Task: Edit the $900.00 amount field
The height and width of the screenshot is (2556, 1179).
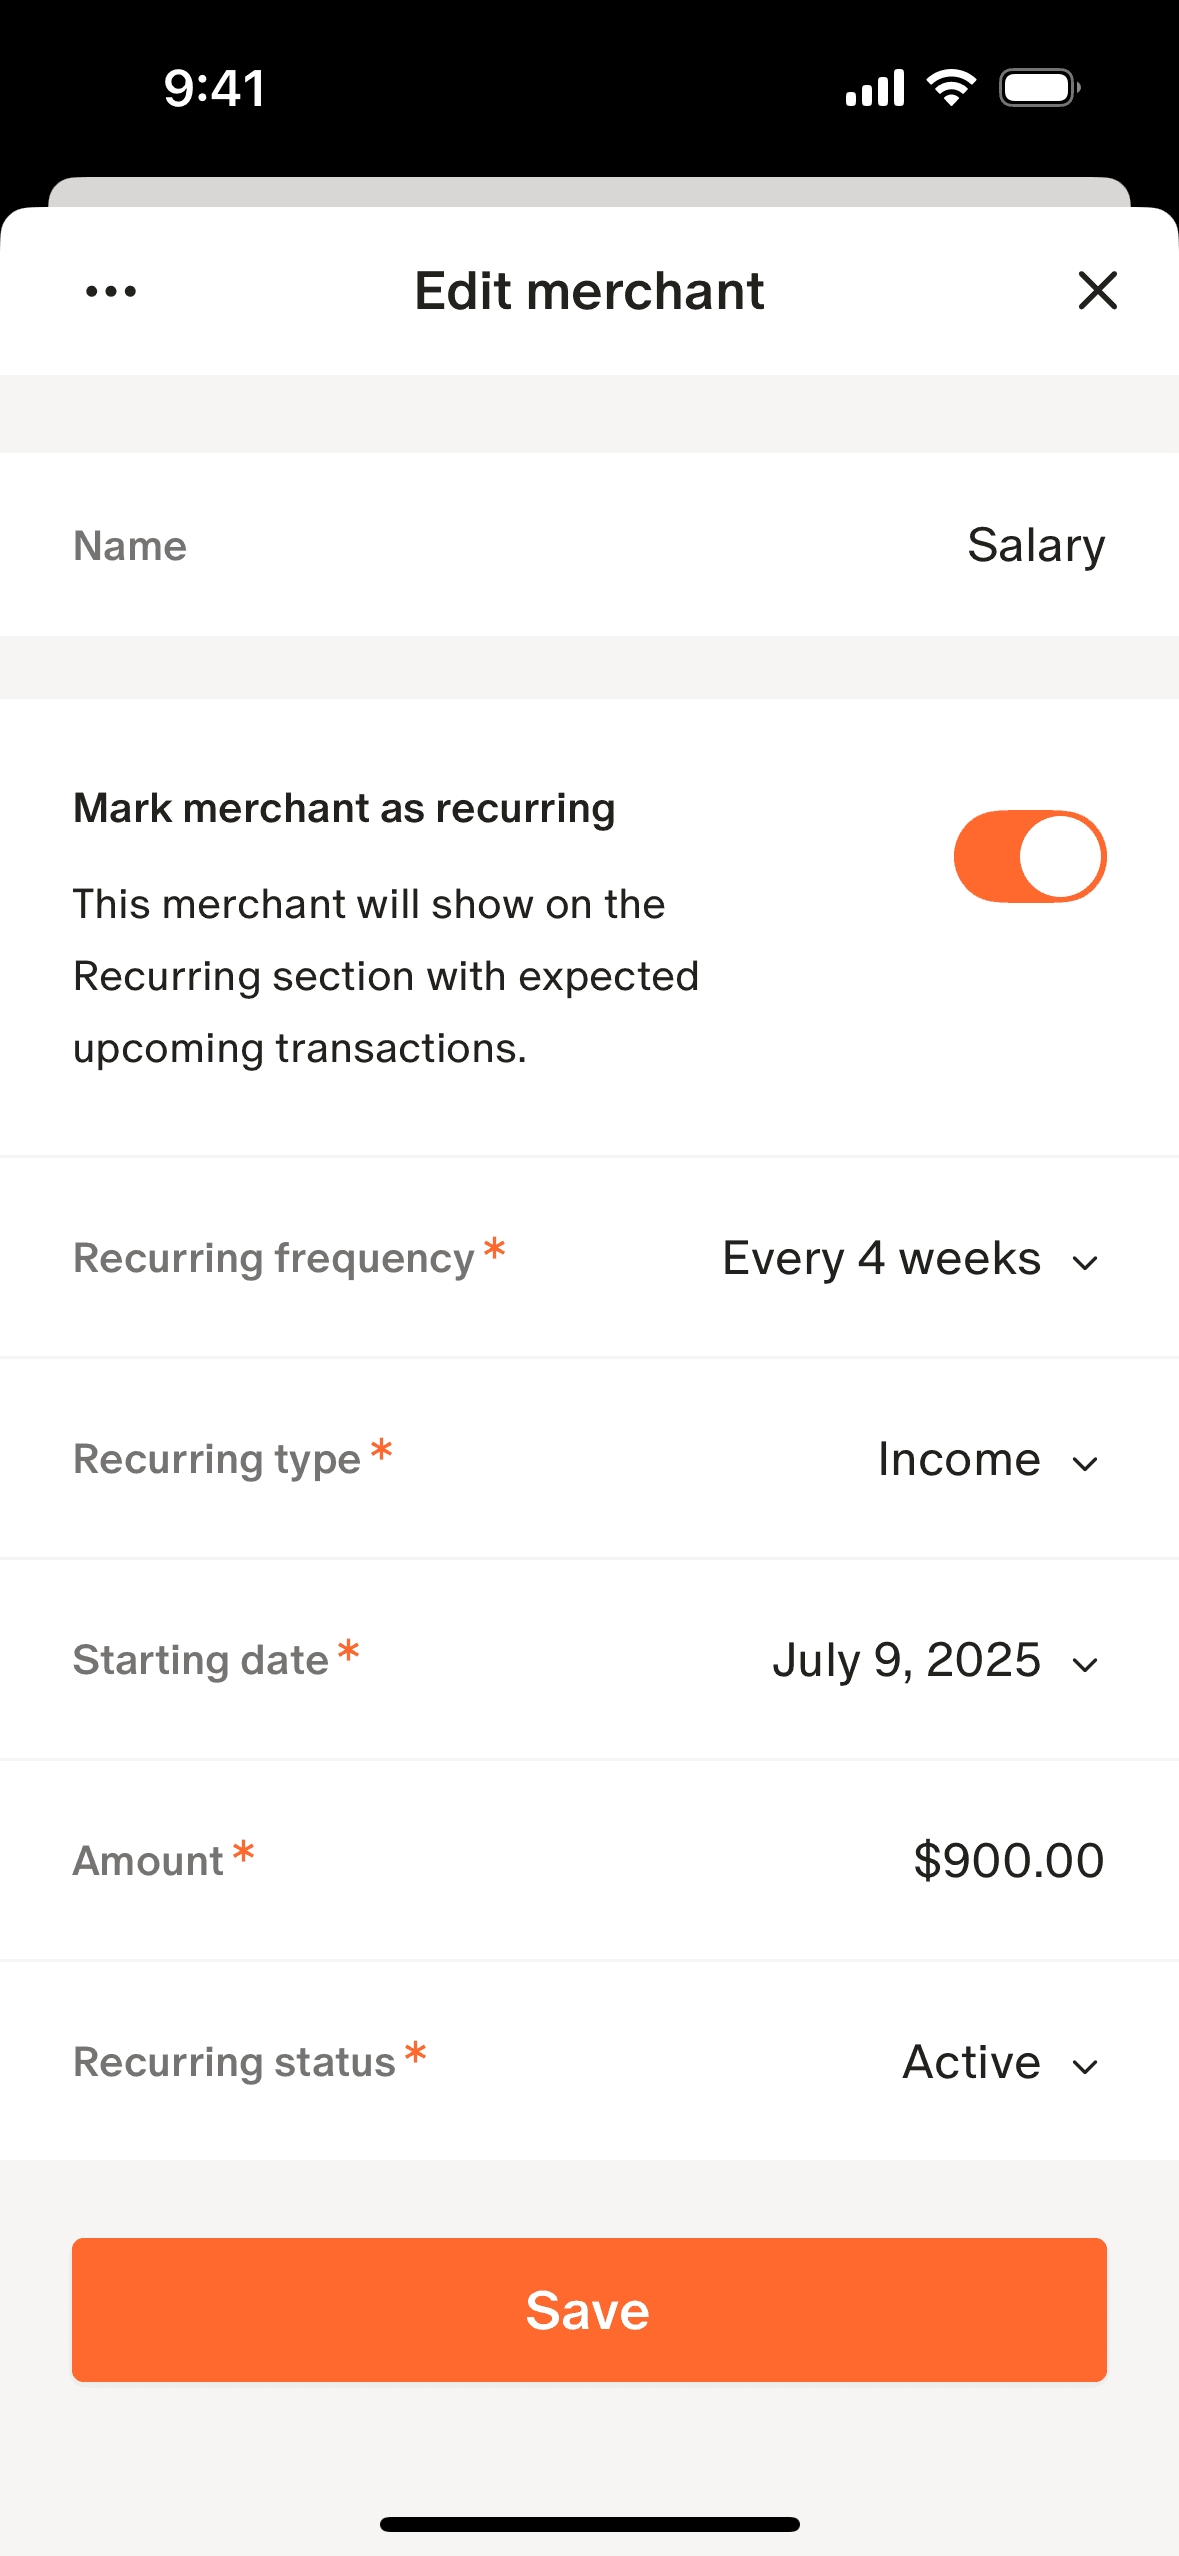Action: click(x=1008, y=1861)
